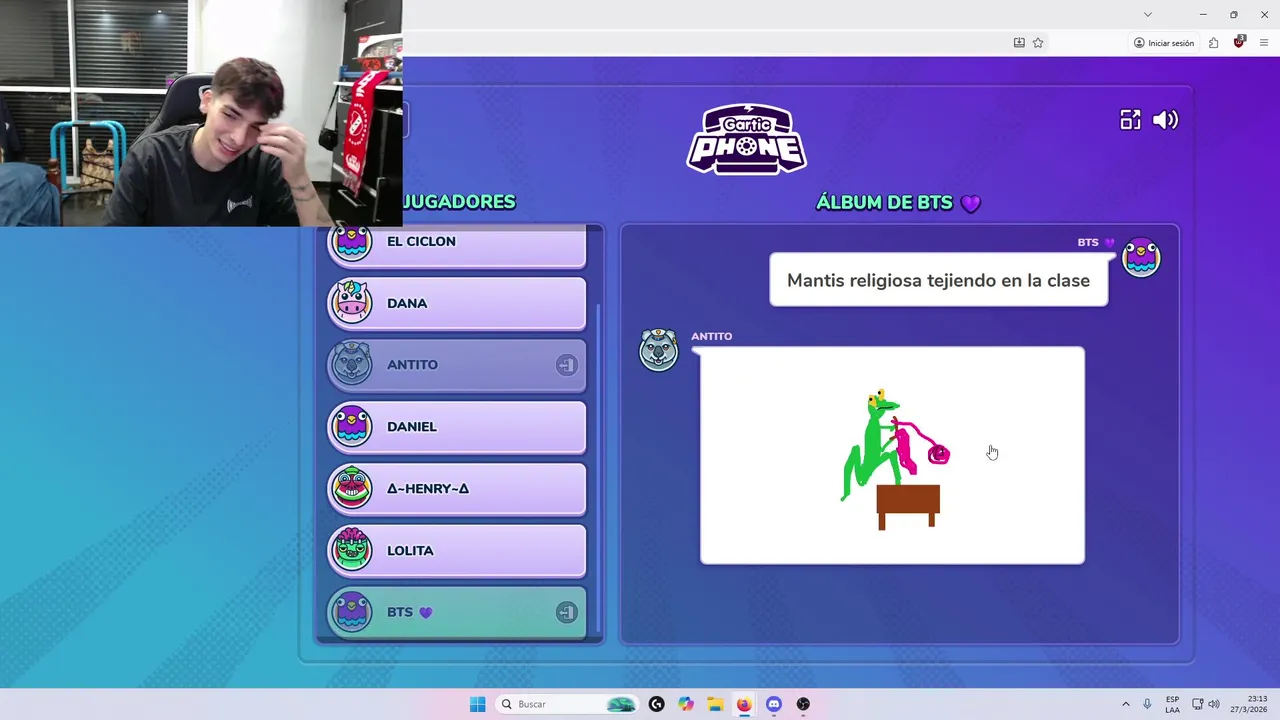This screenshot has height=720, width=1280.
Task: Click BTS's bird avatar beside the prompt
Action: 1141,257
